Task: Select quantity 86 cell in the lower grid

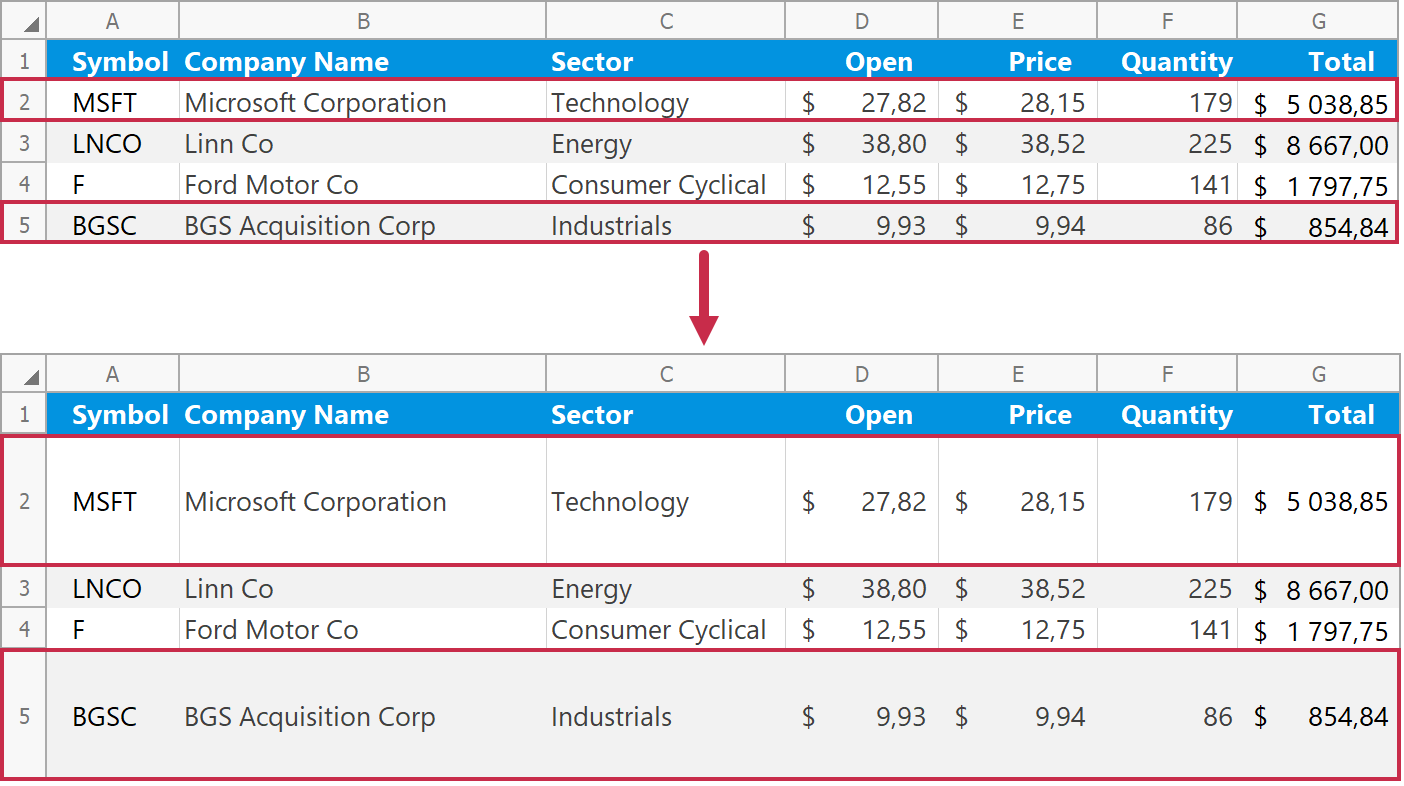Action: pyautogui.click(x=1168, y=716)
